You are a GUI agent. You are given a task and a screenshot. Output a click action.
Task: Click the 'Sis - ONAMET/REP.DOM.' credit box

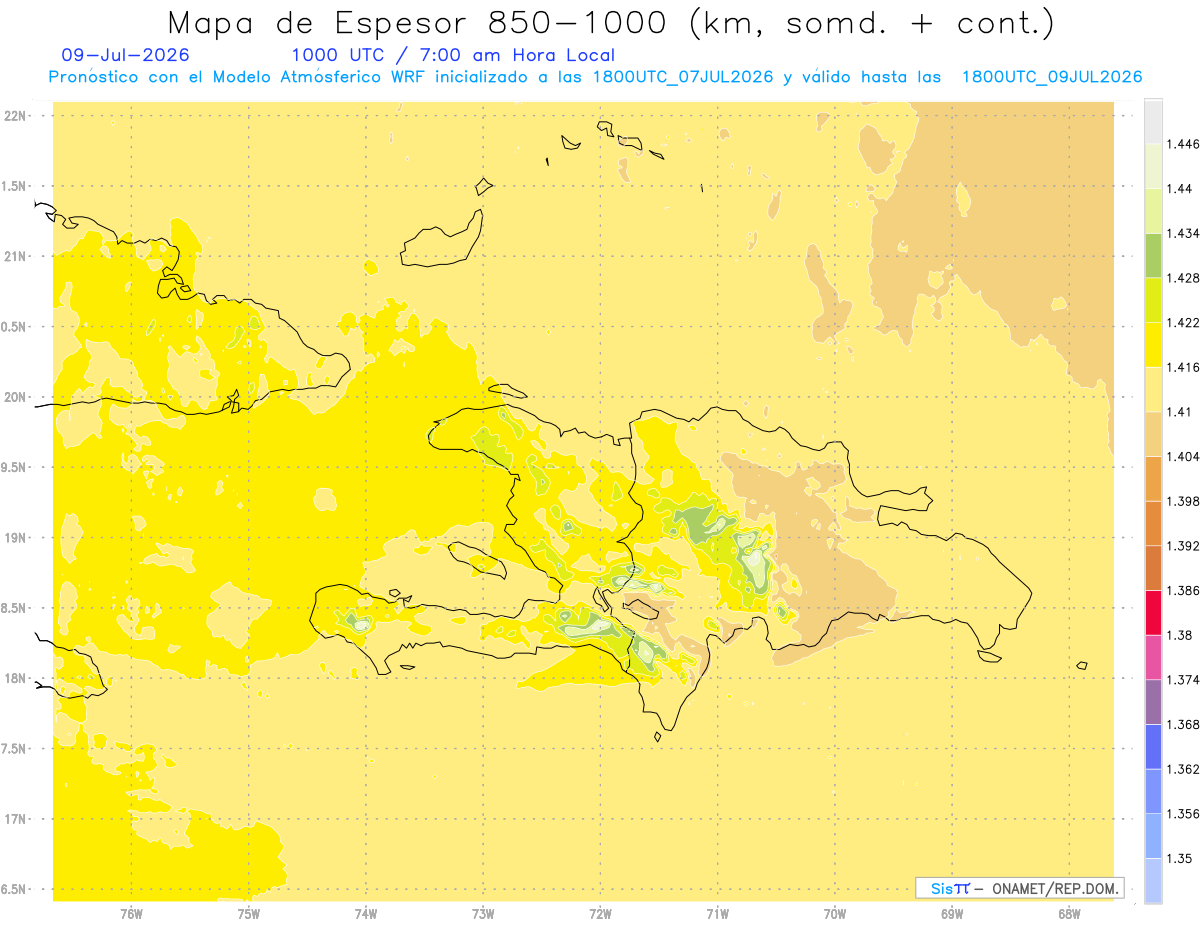[x=1020, y=888]
